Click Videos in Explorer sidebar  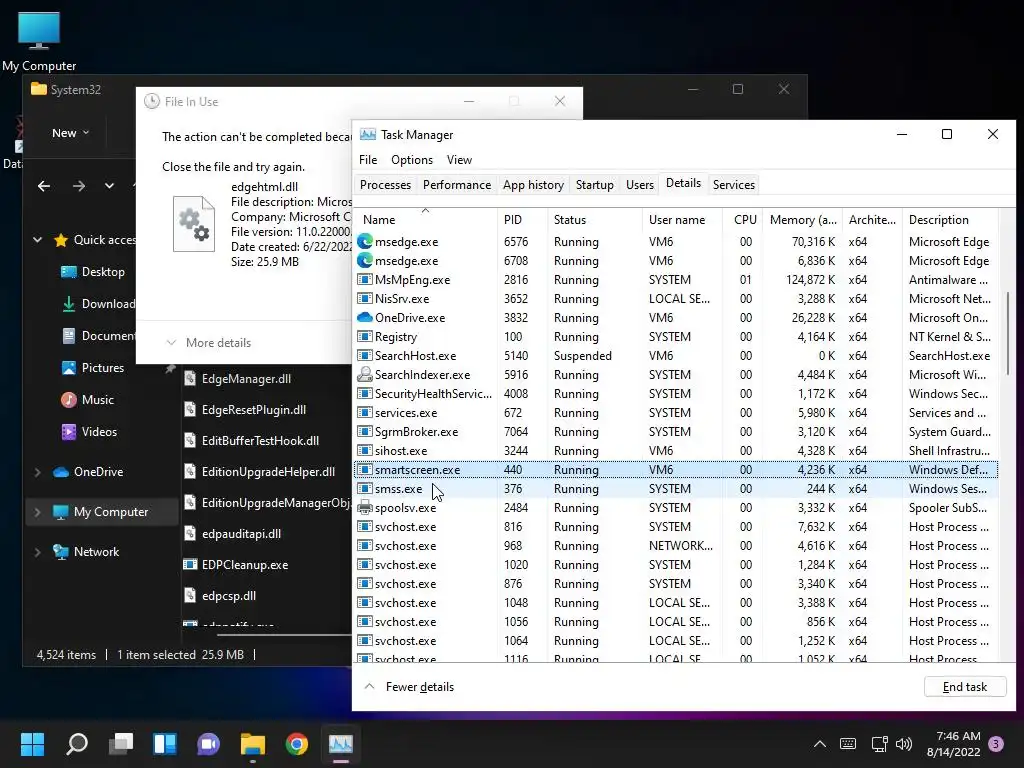89,432
